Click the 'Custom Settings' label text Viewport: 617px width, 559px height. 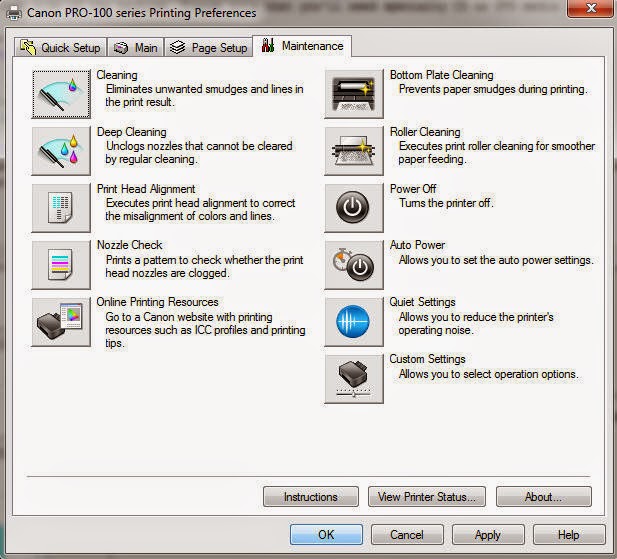[427, 359]
